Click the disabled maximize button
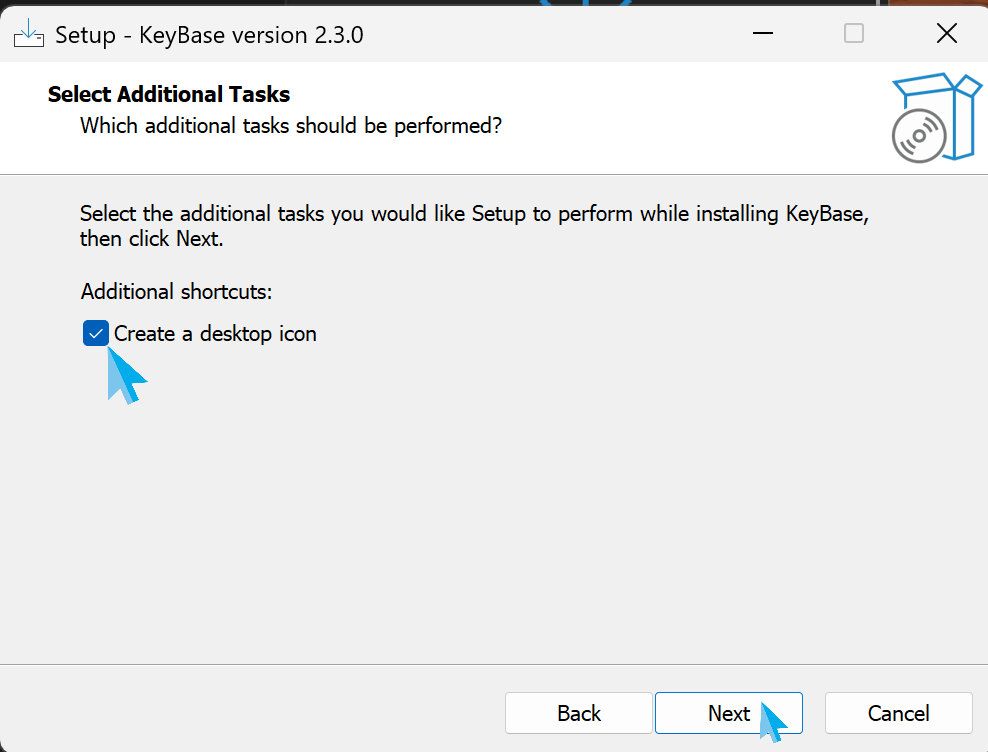The image size is (988, 752). click(854, 34)
